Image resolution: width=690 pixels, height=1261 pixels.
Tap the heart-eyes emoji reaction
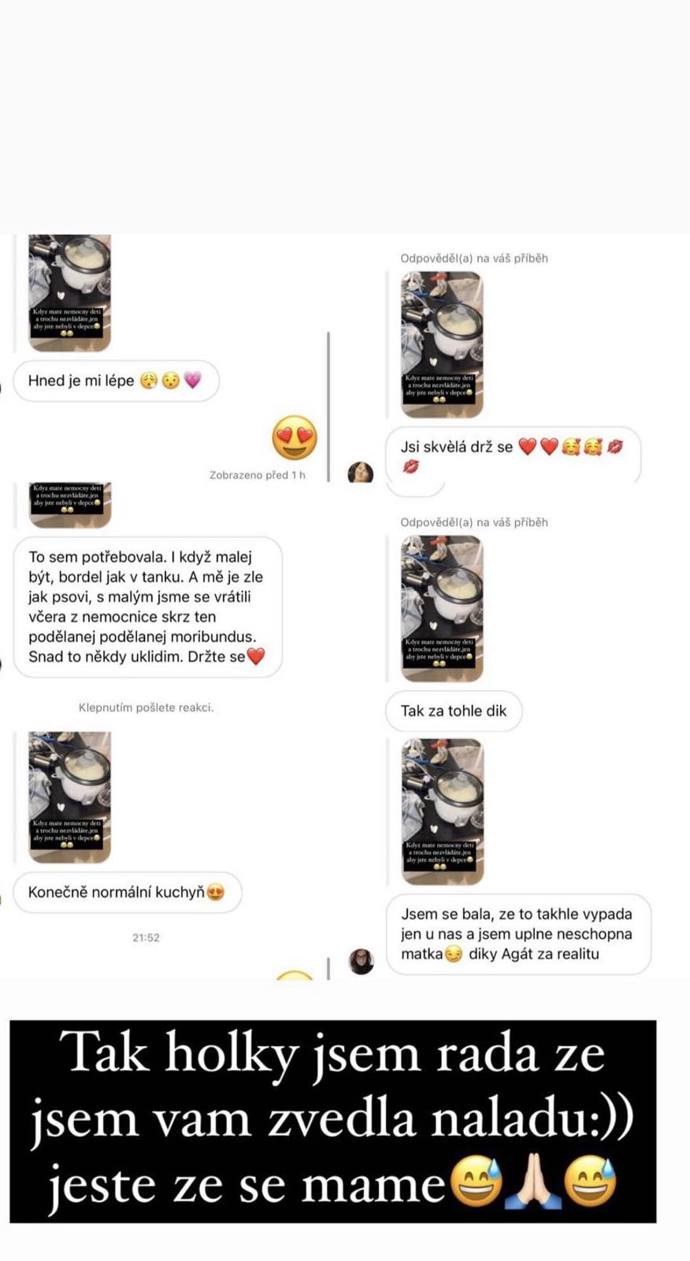click(x=295, y=439)
